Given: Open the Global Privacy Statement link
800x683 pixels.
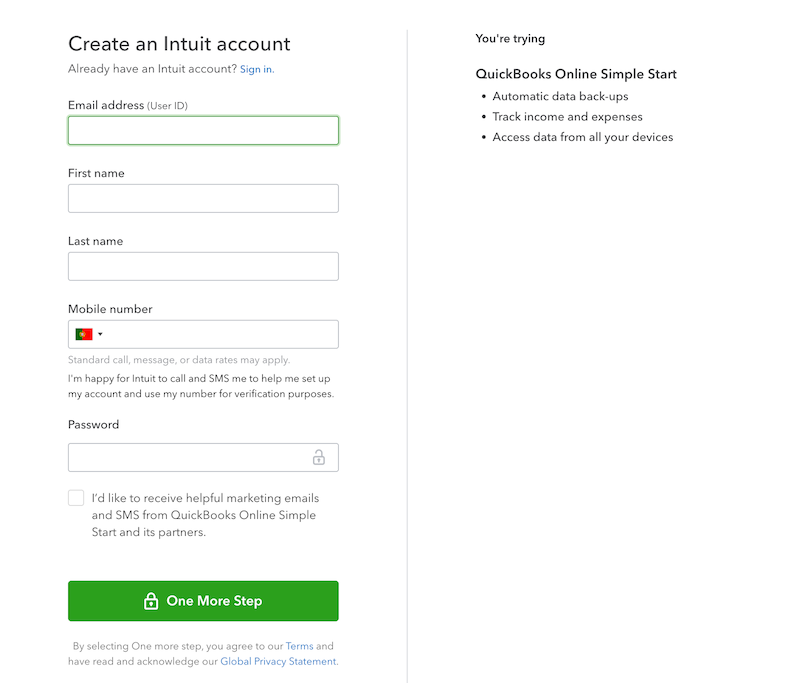Looking at the screenshot, I should [278, 661].
